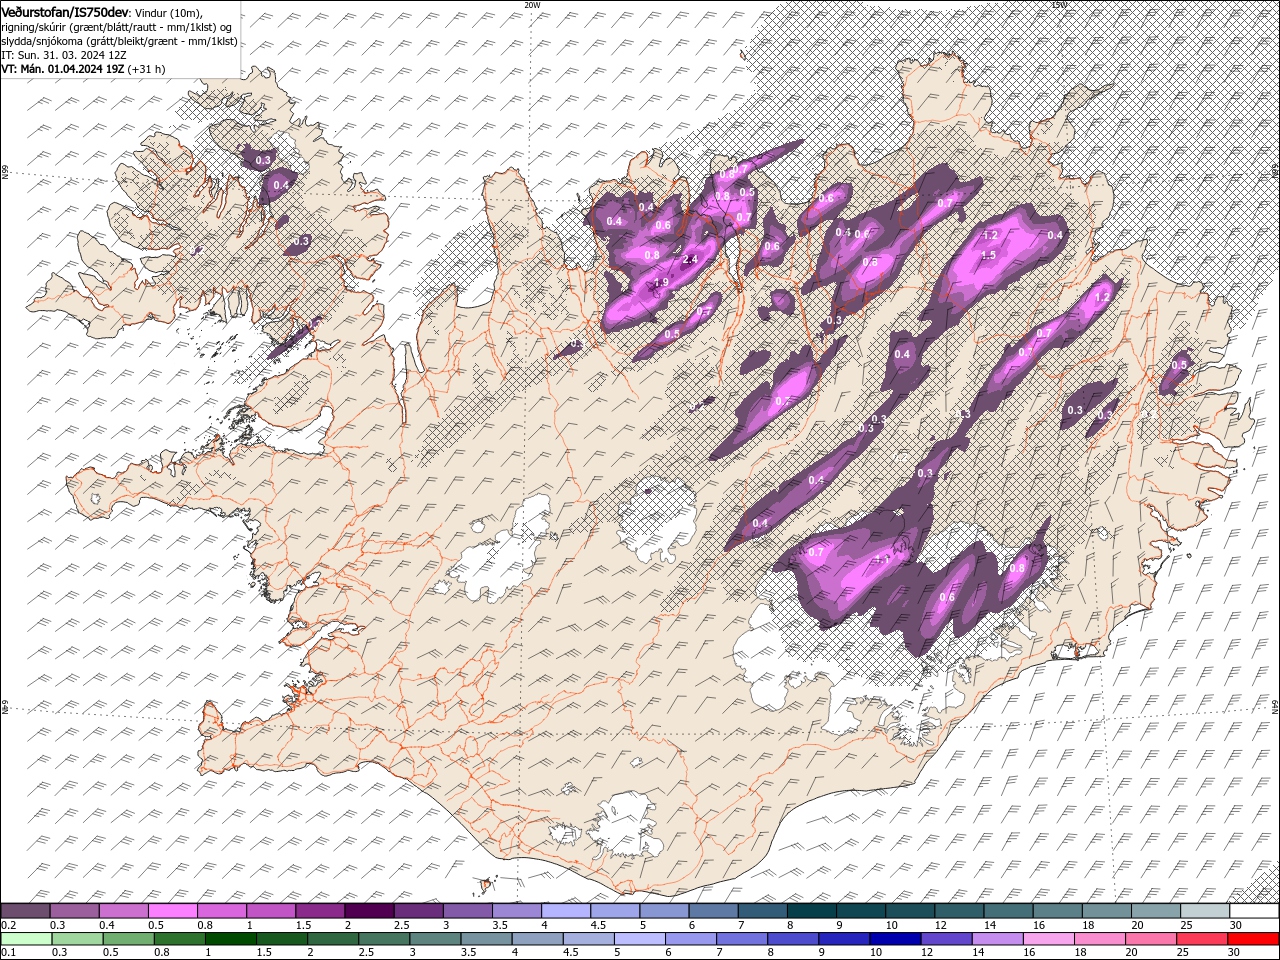Click the 20W longitude label
The width and height of the screenshot is (1280, 960).
[x=532, y=5]
